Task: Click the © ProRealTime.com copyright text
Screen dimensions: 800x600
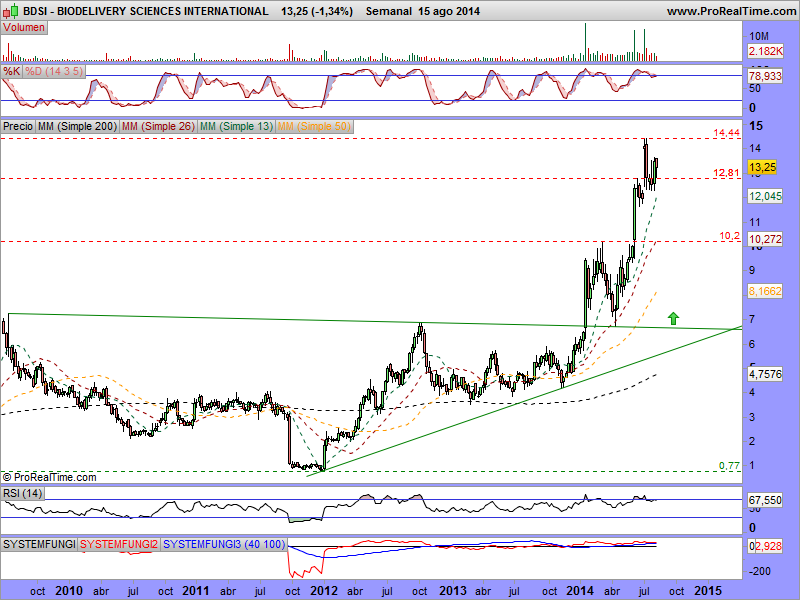Action: (49, 478)
